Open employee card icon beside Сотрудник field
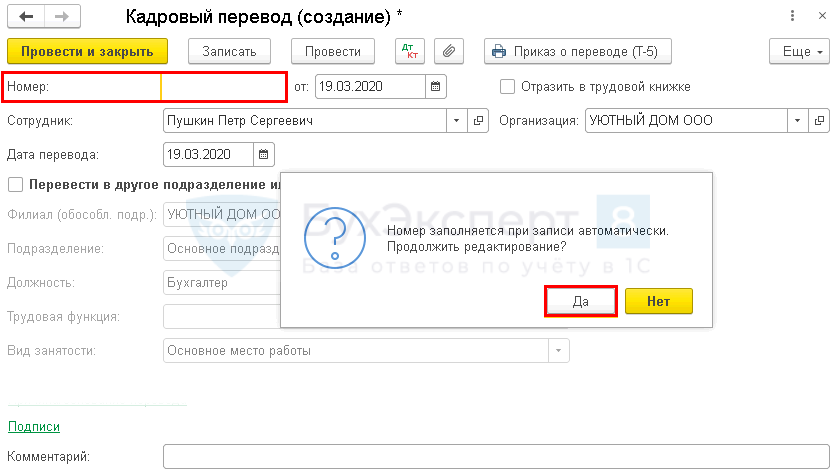This screenshot has height=473, width=836. (479, 120)
